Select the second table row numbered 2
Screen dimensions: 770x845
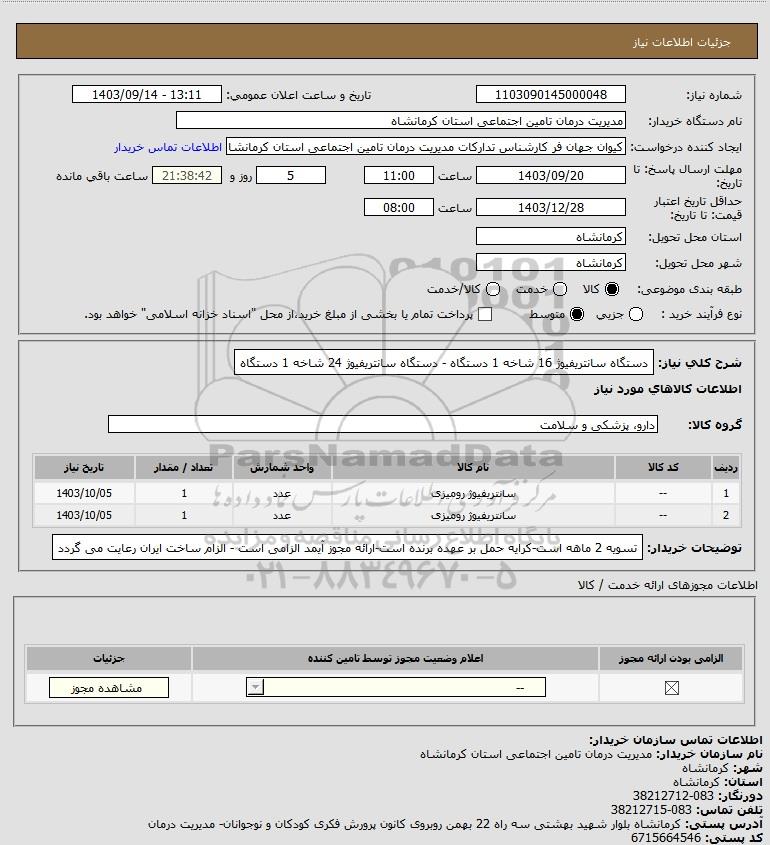pos(387,515)
